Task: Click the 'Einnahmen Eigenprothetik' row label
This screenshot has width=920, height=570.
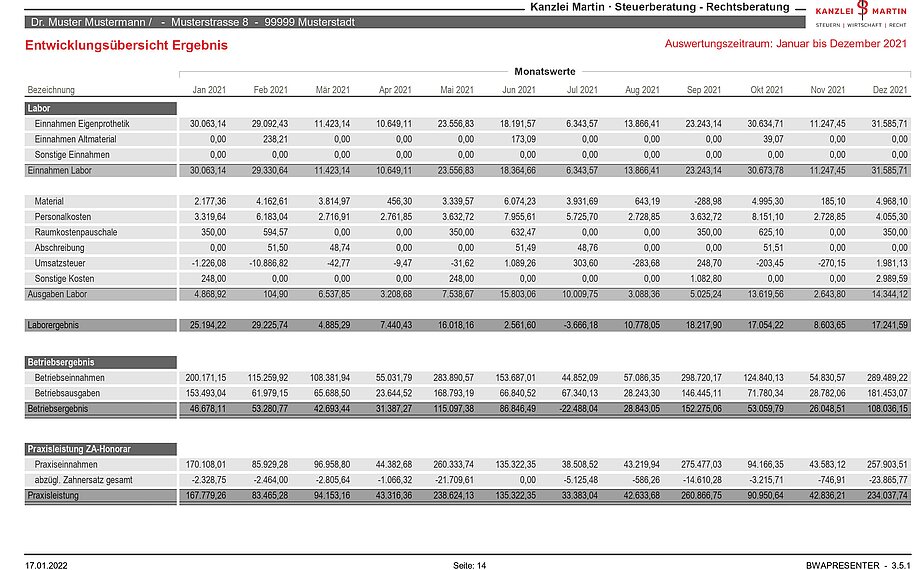Action: pyautogui.click(x=82, y=124)
